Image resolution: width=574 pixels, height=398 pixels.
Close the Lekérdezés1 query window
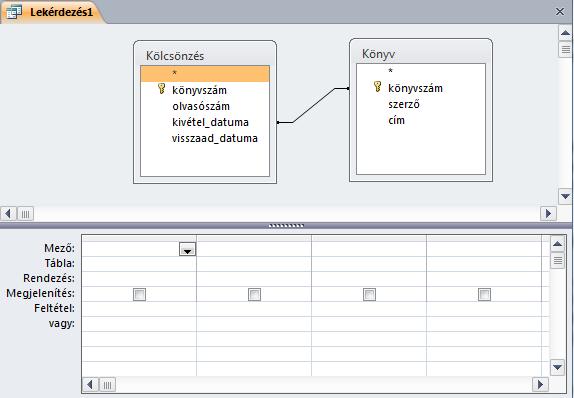[x=559, y=12]
